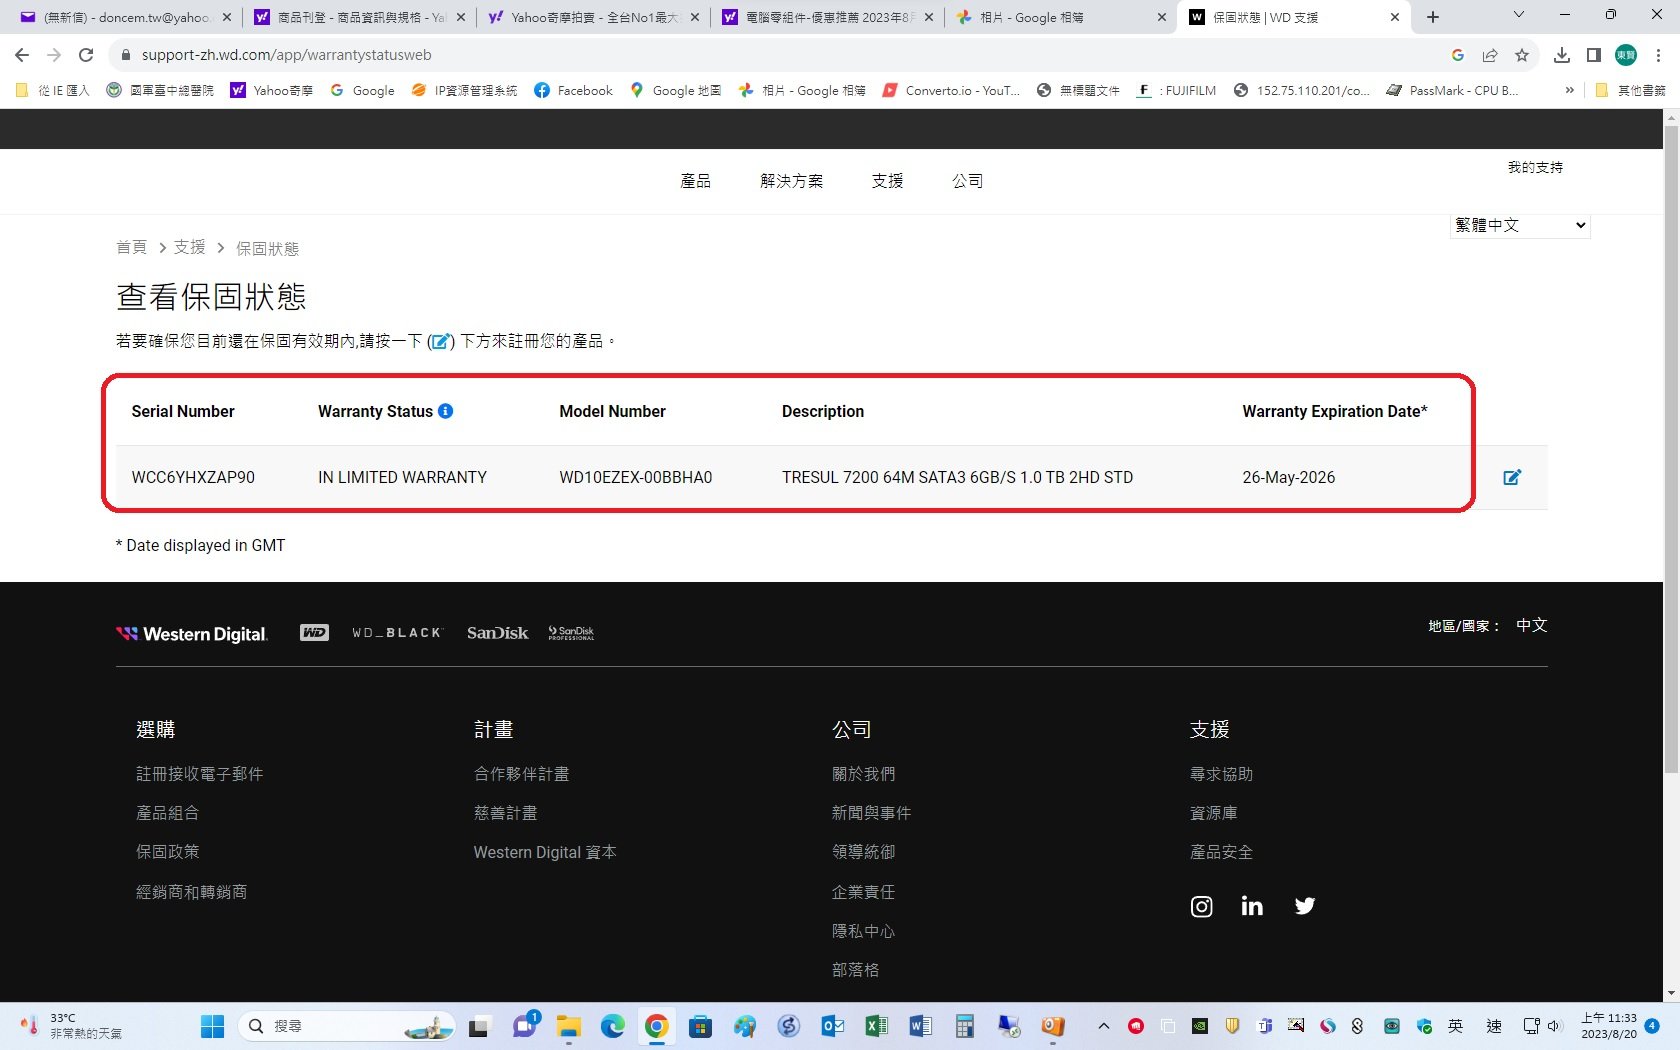Open browser downloads icon
The image size is (1680, 1050).
pyautogui.click(x=1562, y=55)
